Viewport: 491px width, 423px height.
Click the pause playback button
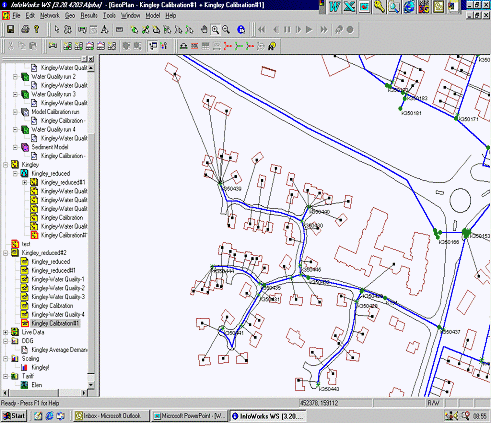287,30
